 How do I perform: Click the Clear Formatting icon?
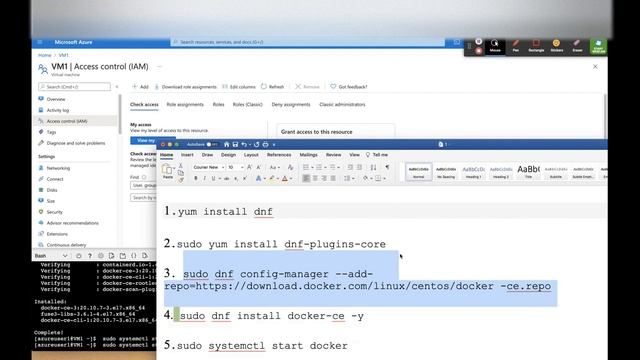[x=290, y=167]
